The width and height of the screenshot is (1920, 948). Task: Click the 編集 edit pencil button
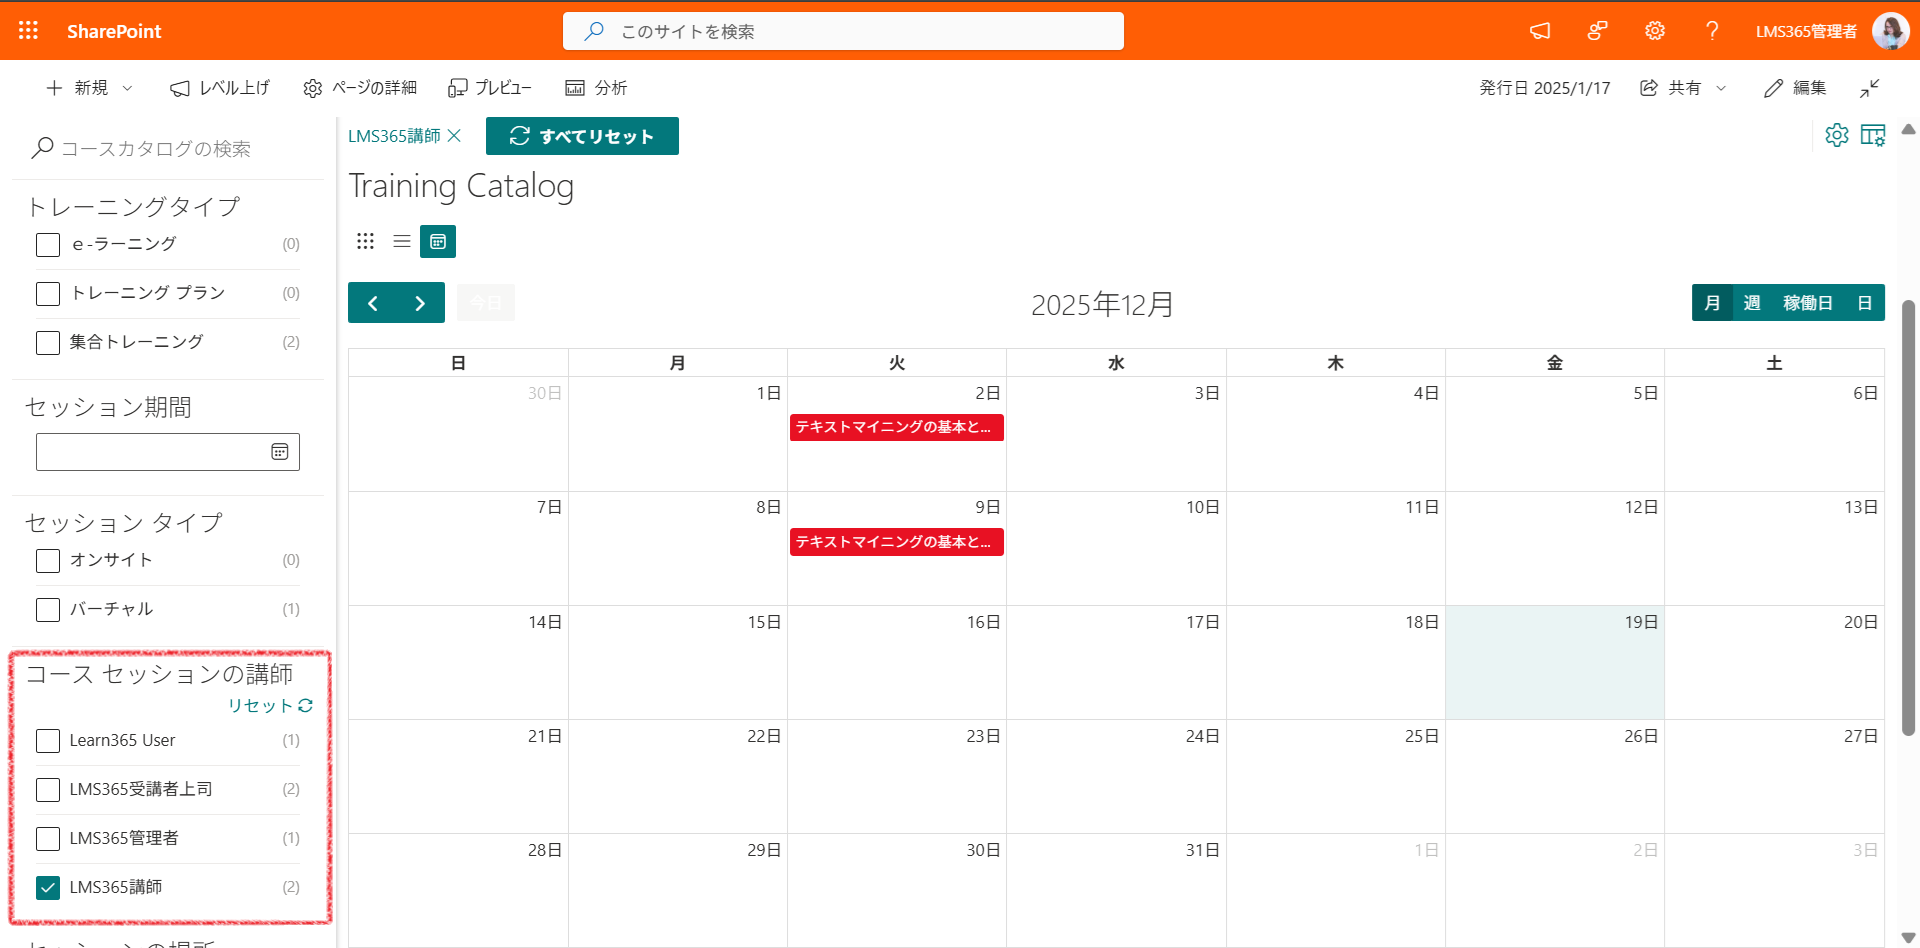tap(1795, 88)
